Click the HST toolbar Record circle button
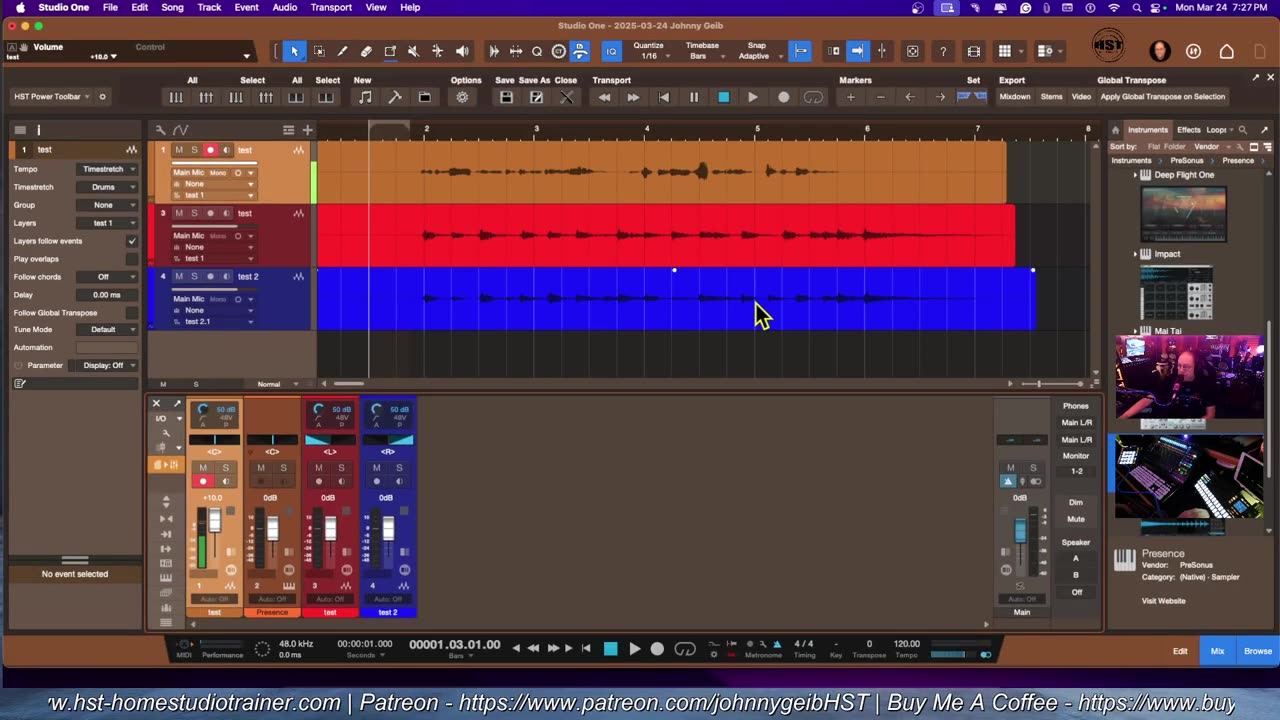Image resolution: width=1280 pixels, height=720 pixels. point(783,97)
